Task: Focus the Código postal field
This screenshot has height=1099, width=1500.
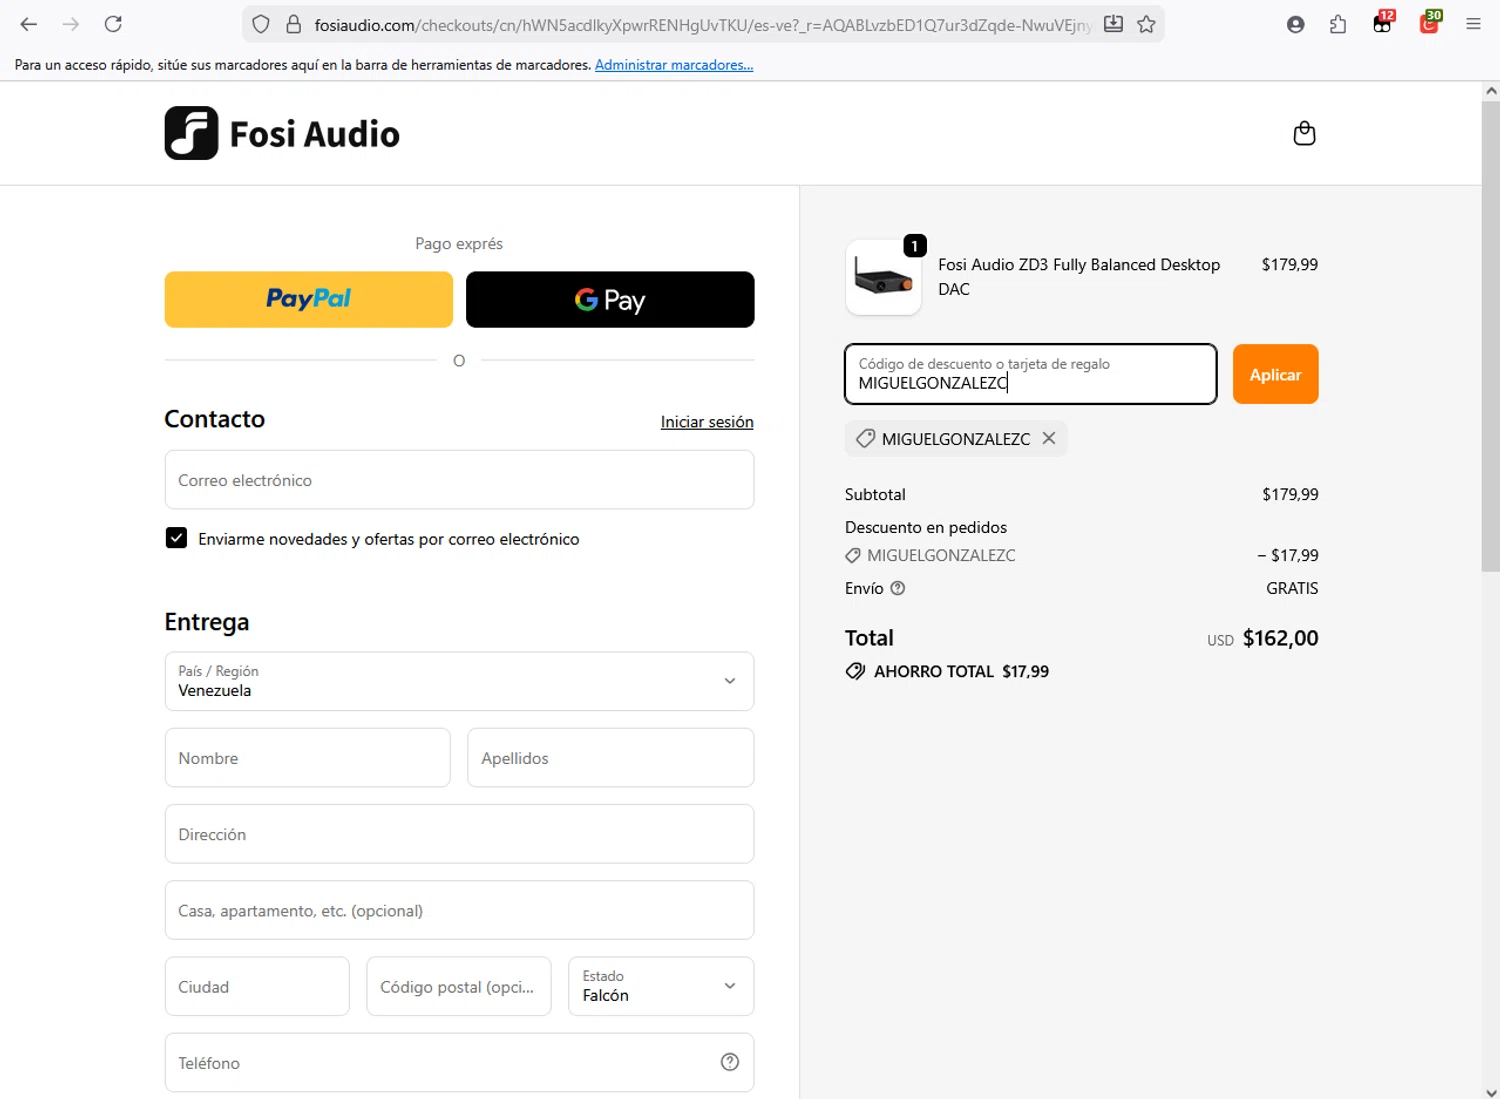Action: pos(459,986)
